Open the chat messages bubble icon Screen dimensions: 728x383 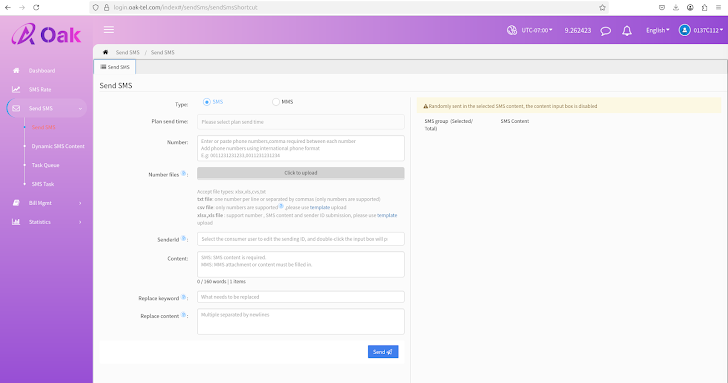(x=605, y=31)
